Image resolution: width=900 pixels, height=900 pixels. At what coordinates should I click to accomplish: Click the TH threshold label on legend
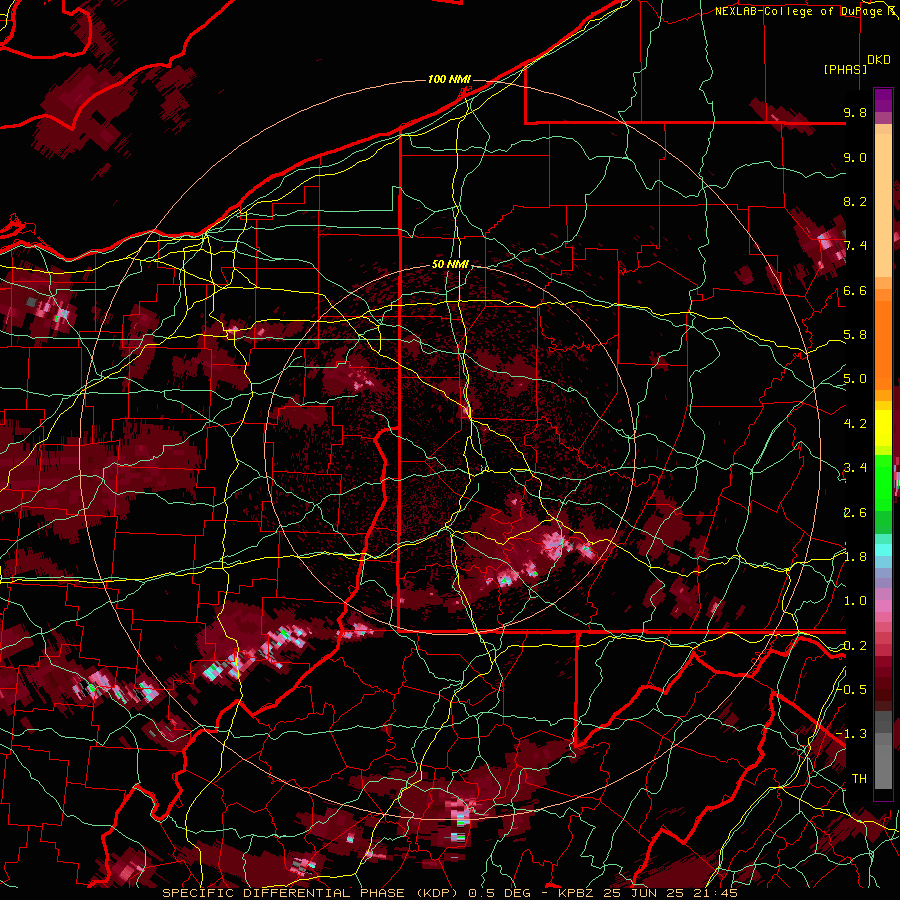pyautogui.click(x=859, y=778)
